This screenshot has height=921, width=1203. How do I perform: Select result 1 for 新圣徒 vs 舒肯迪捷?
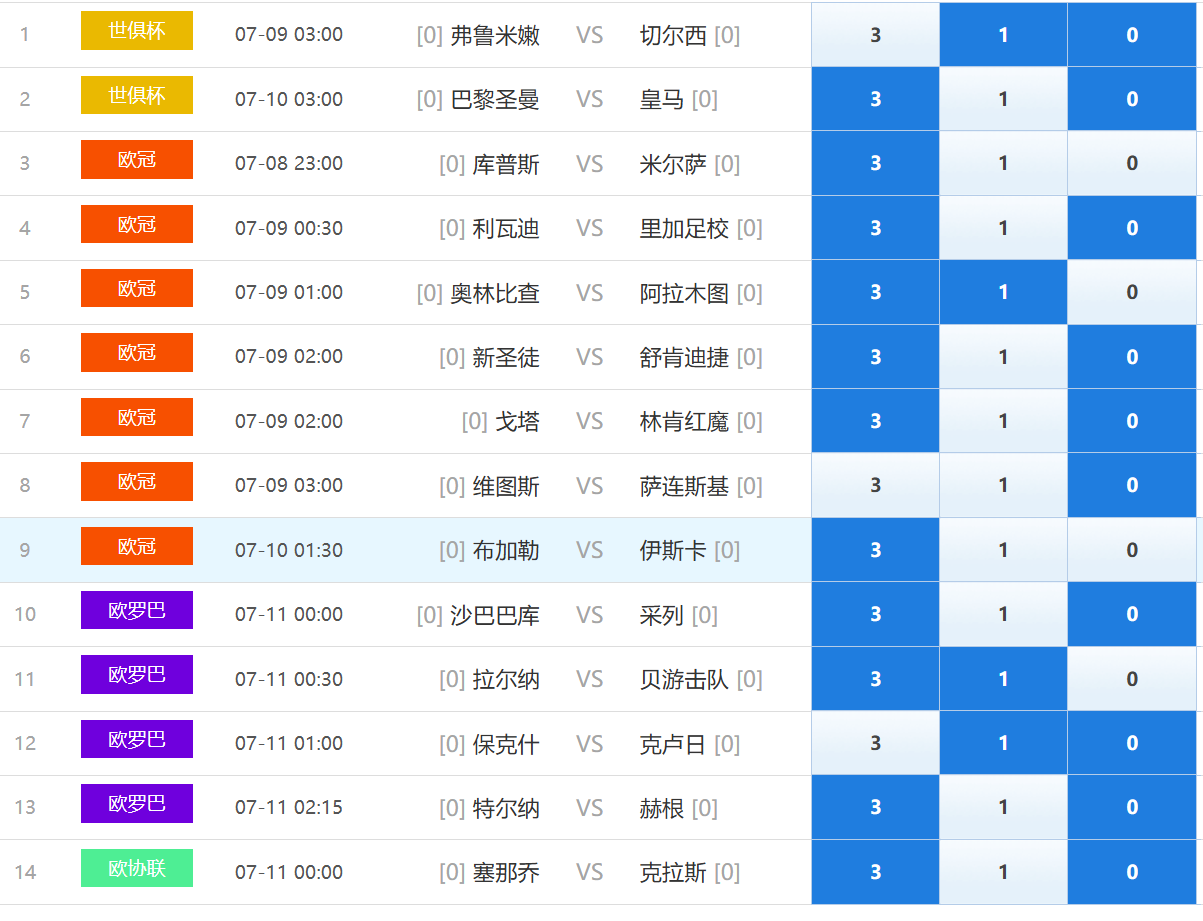(x=1003, y=357)
